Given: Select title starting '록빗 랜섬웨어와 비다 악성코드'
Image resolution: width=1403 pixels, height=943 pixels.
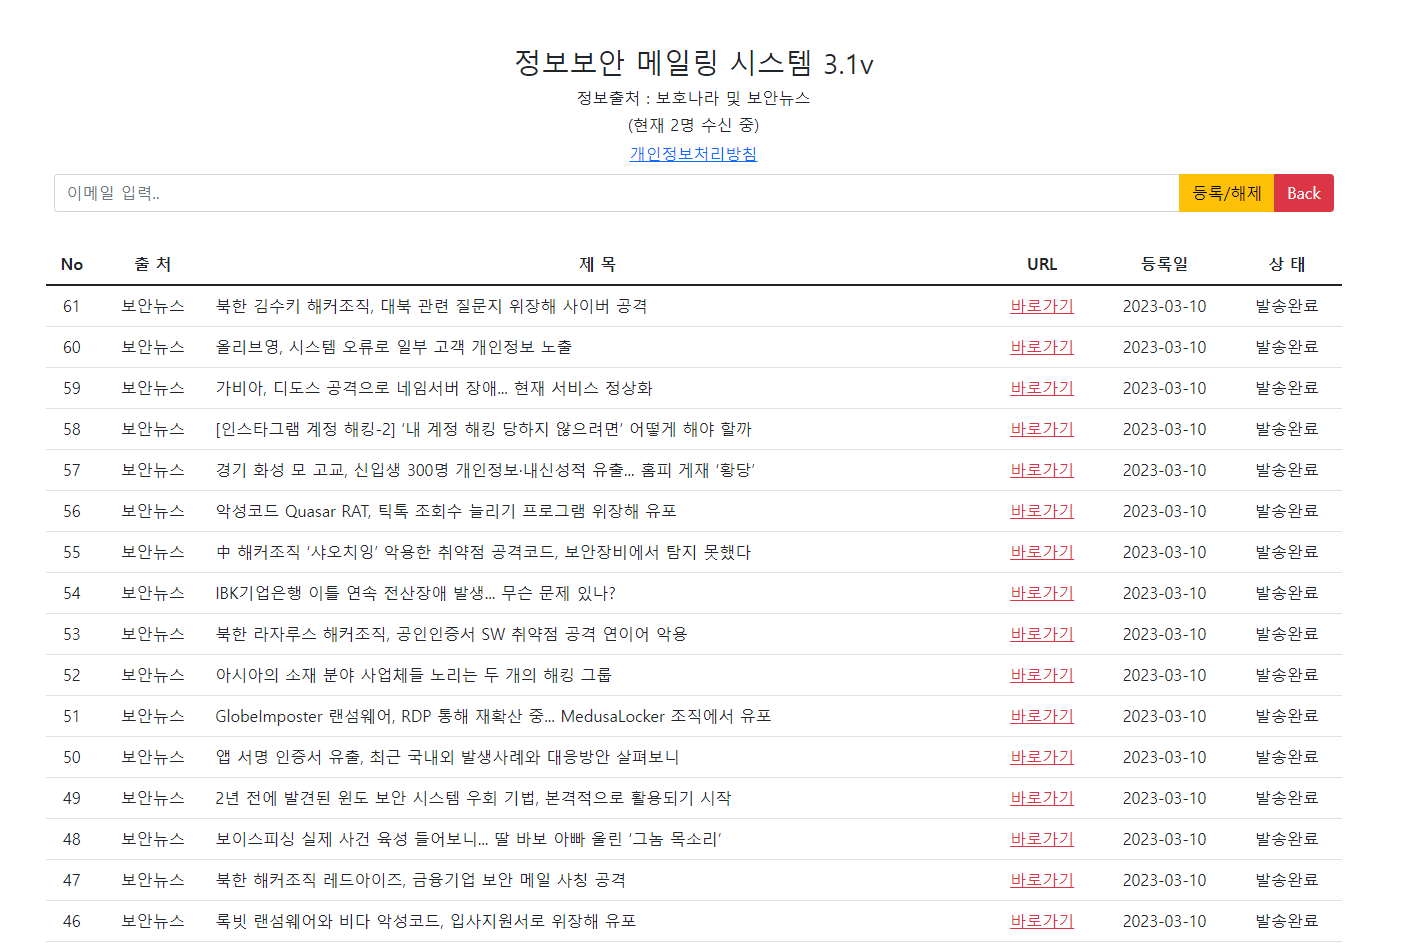Looking at the screenshot, I should tap(426, 921).
